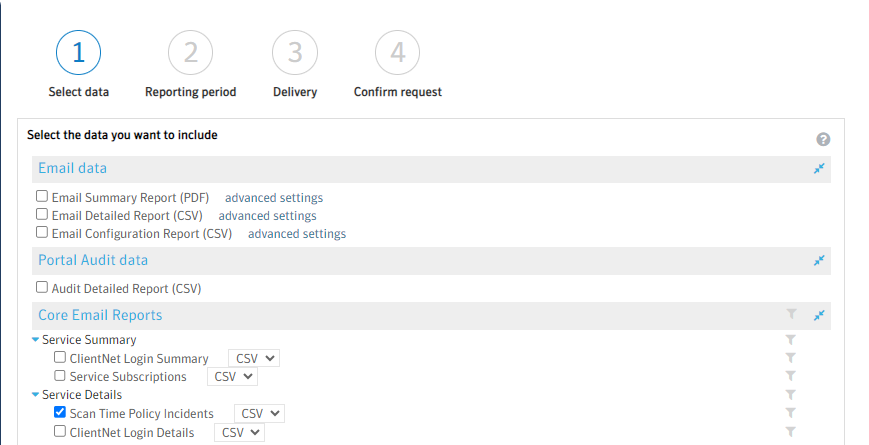Viewport: 869px width, 445px height.
Task: Click filter icon for ClientNet Login Summary
Action: [790, 358]
